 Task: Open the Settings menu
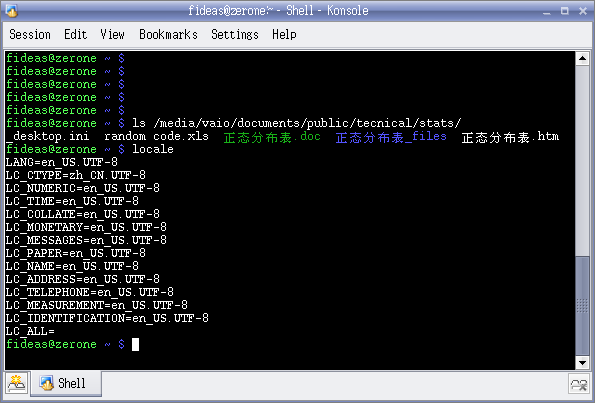click(235, 35)
